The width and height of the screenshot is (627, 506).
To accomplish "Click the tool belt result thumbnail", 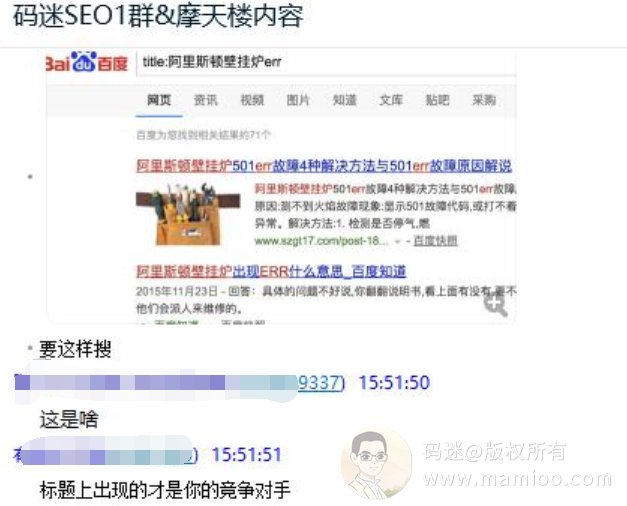I will pyautogui.click(x=188, y=214).
